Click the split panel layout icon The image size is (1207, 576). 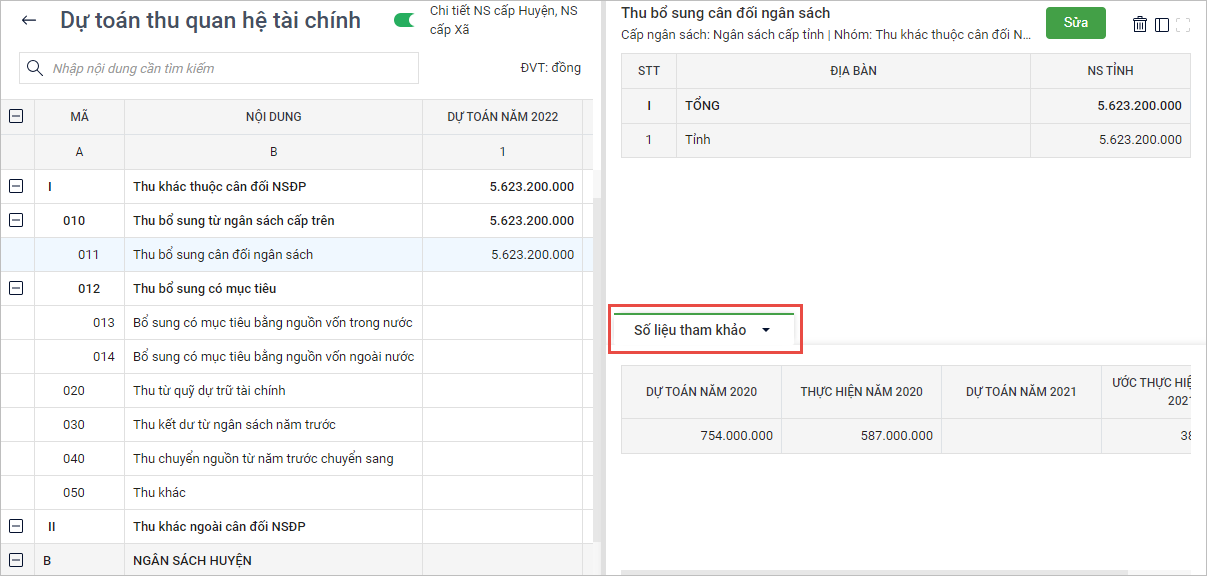click(1162, 24)
